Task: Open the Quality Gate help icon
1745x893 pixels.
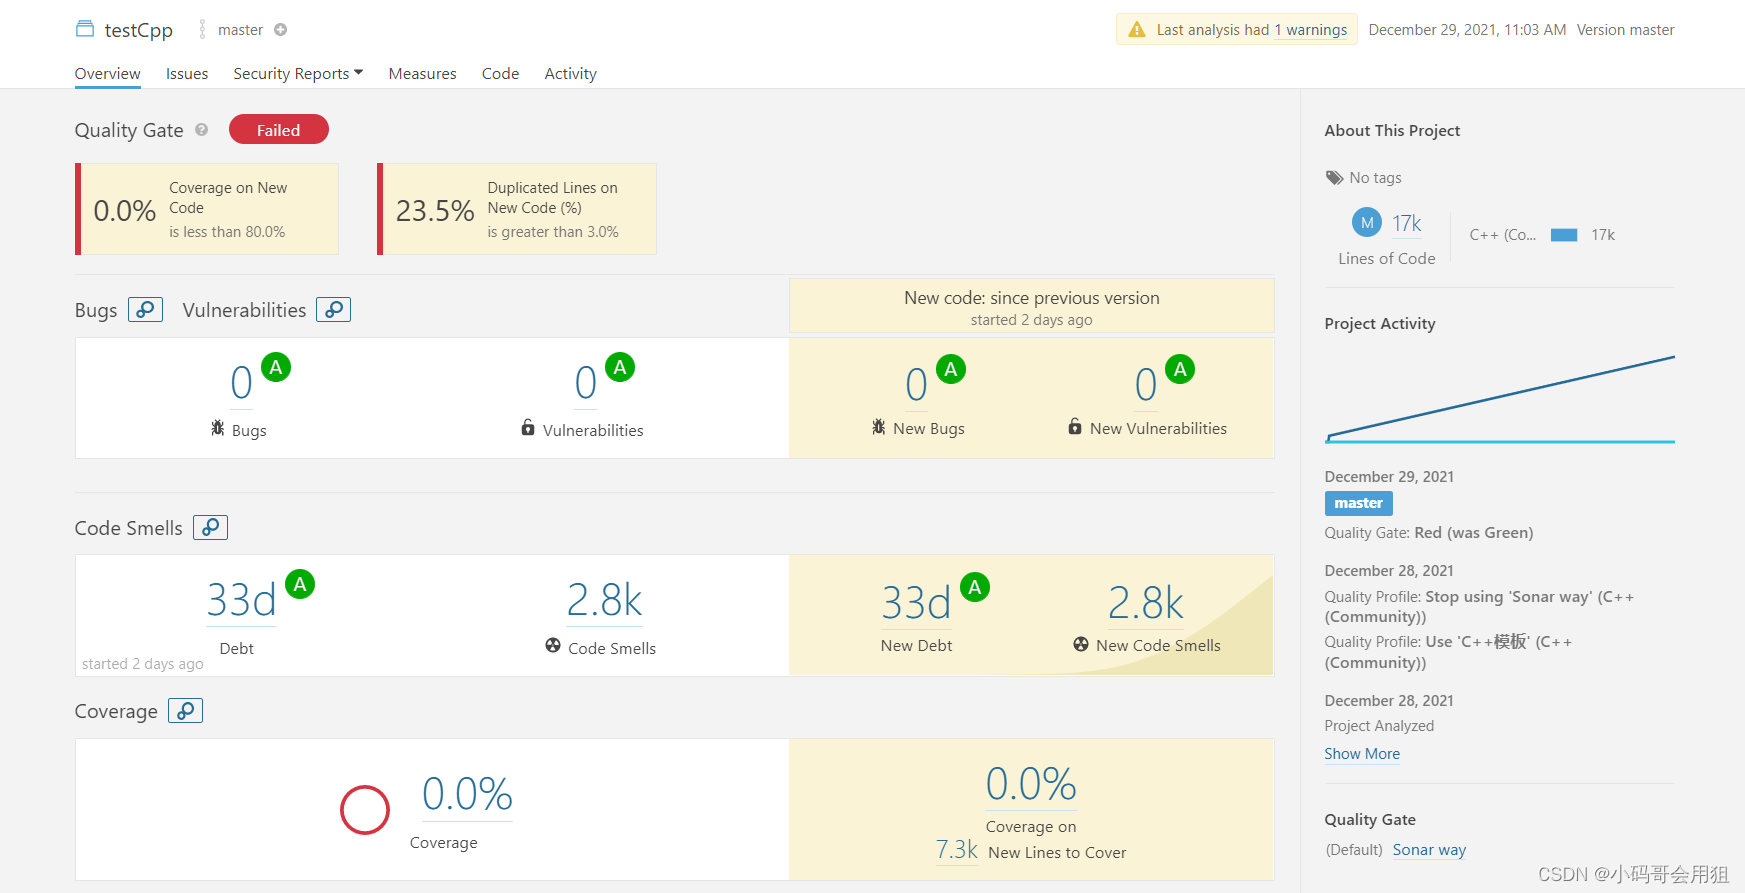Action: 202,130
